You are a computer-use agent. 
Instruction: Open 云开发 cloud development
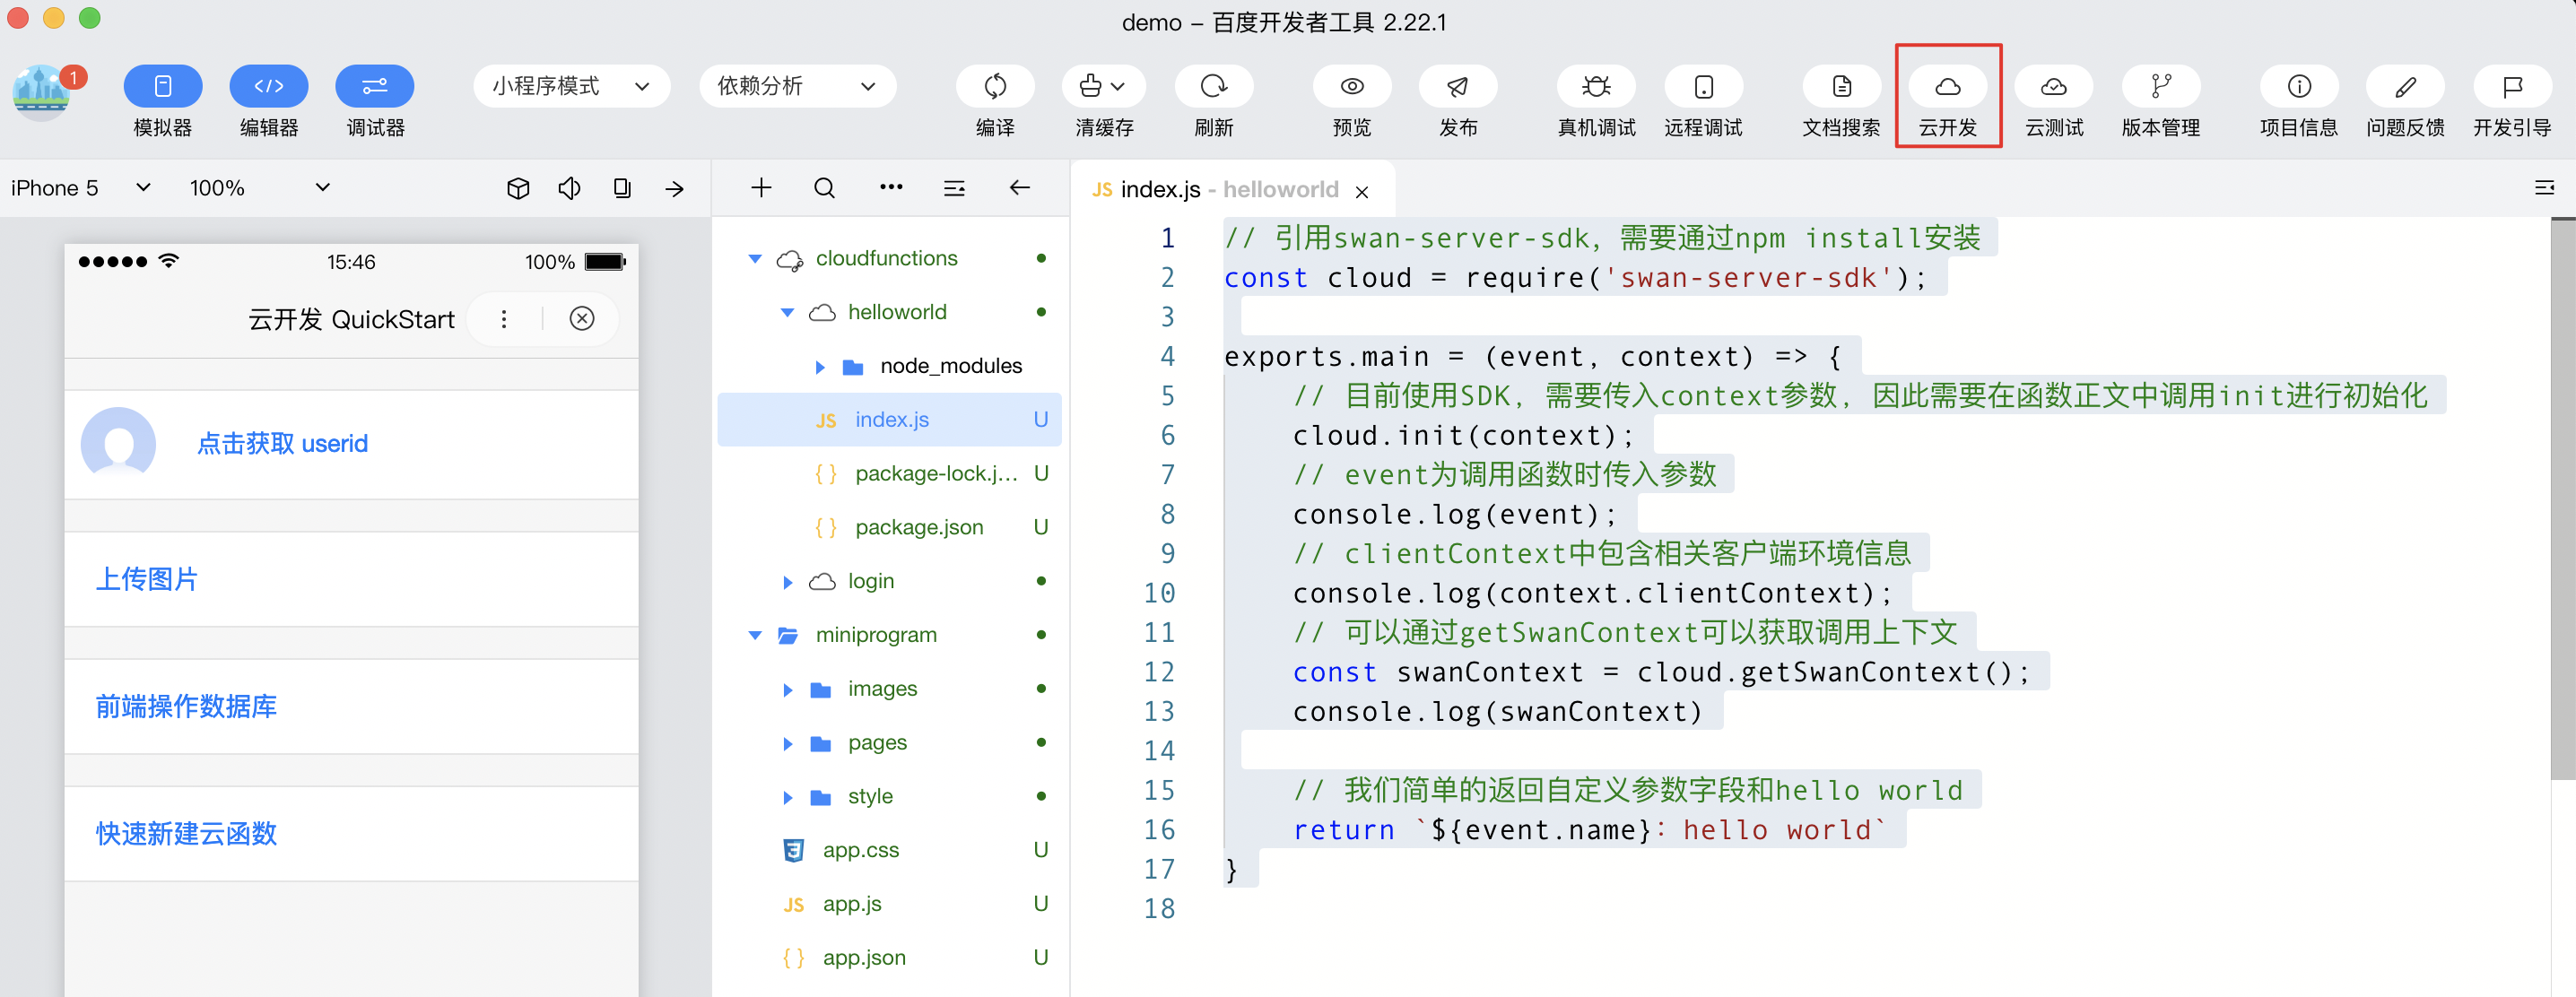[1947, 87]
